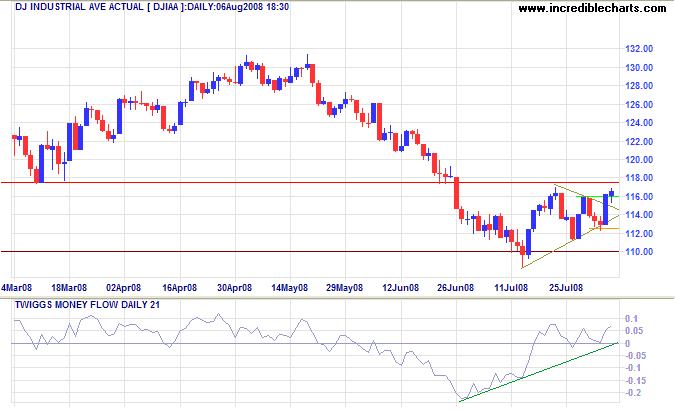Screen dimensions: 675x410
Task: Select the -0.05 money flow axis value
Action: click(x=635, y=356)
